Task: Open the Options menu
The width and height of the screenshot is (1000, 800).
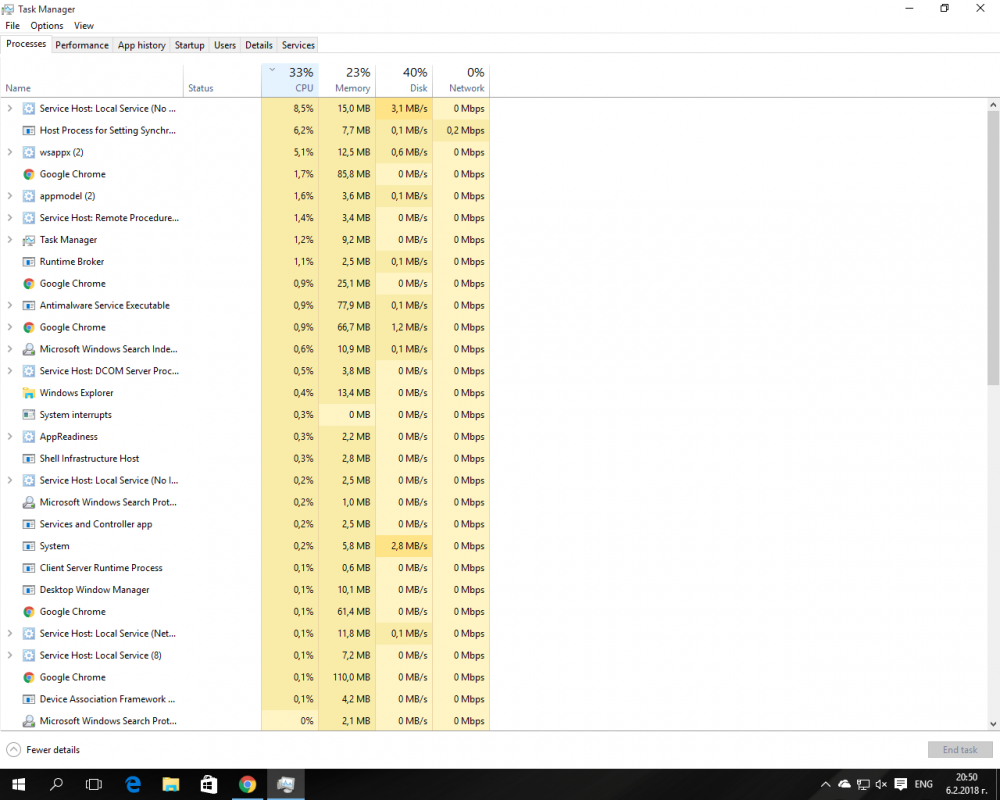Action: click(x=47, y=26)
